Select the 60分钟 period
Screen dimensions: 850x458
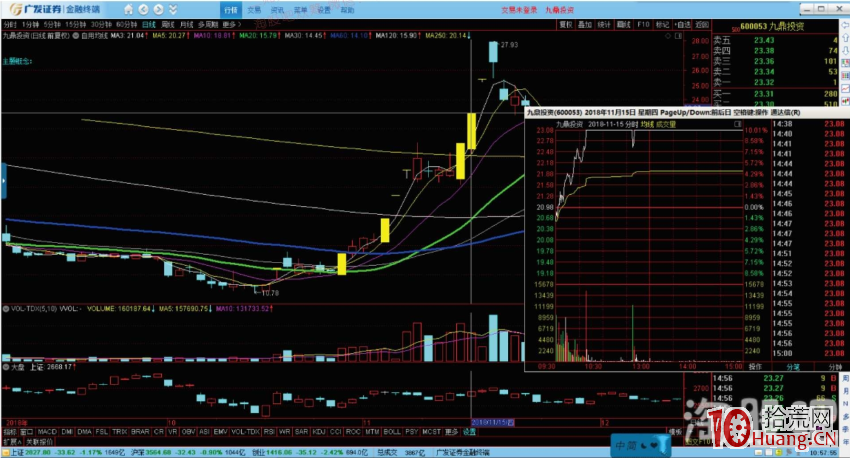click(x=126, y=24)
